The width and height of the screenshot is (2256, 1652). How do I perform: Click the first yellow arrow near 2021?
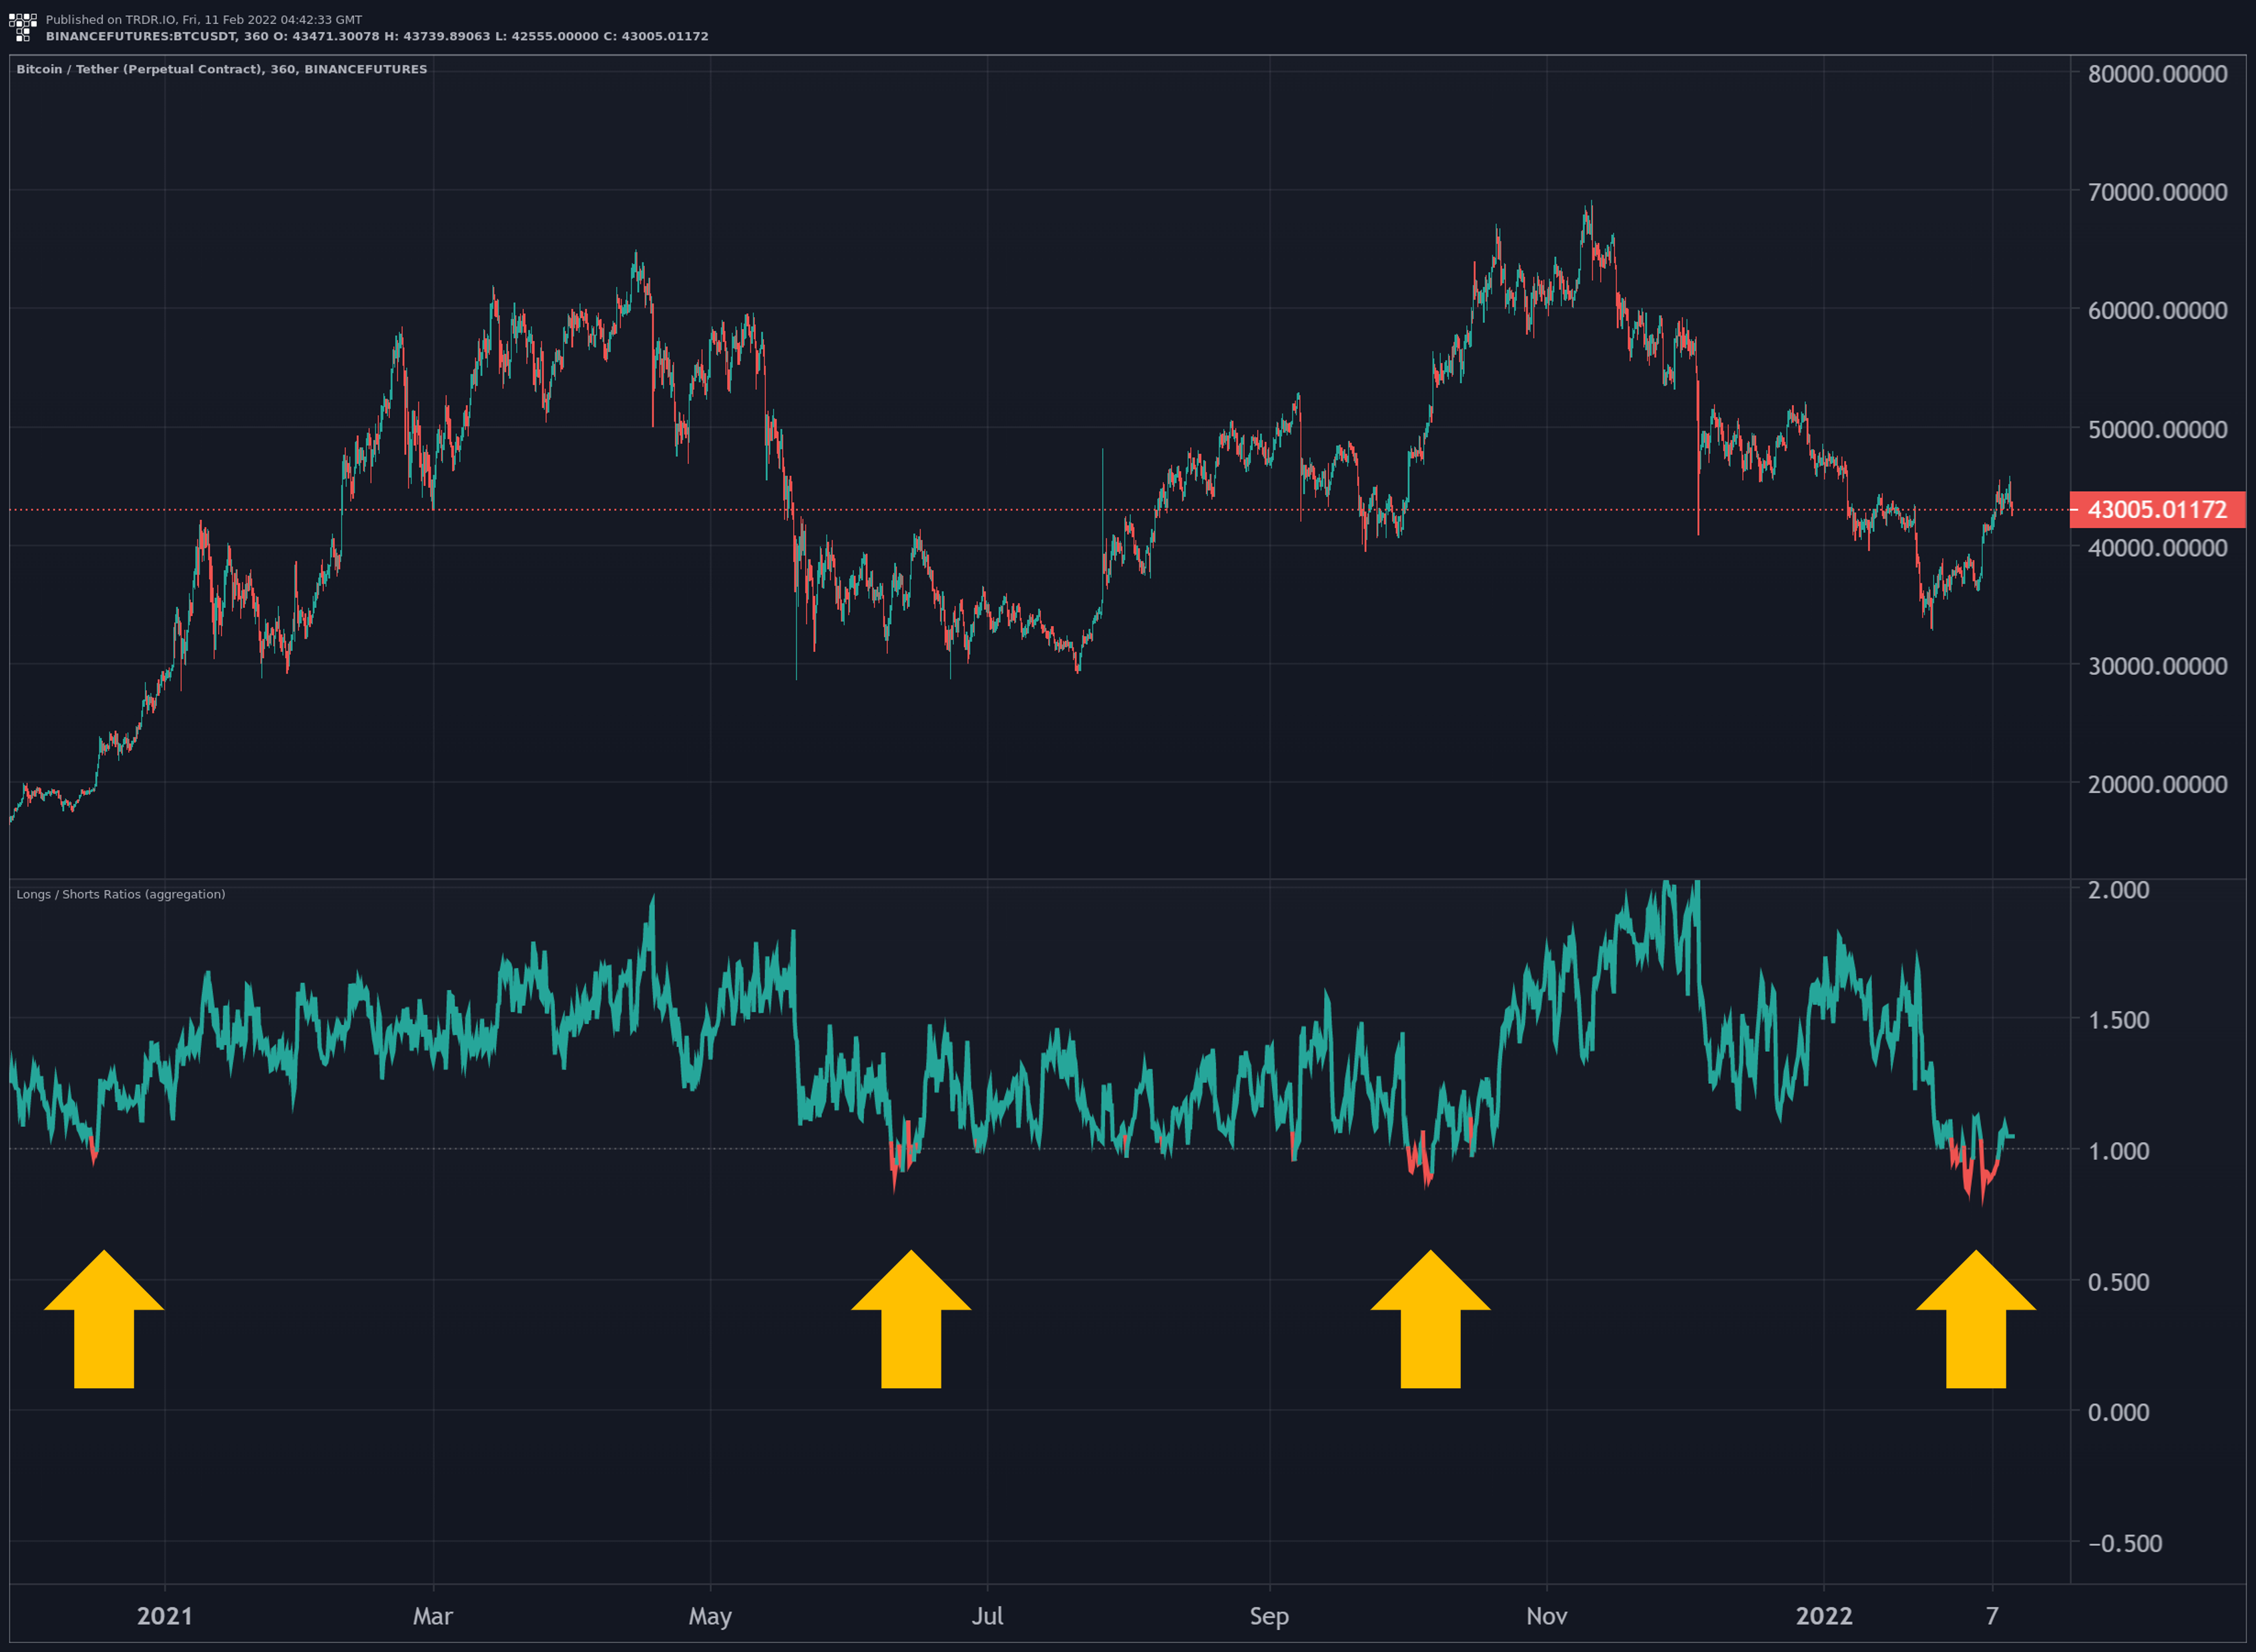(x=104, y=1320)
